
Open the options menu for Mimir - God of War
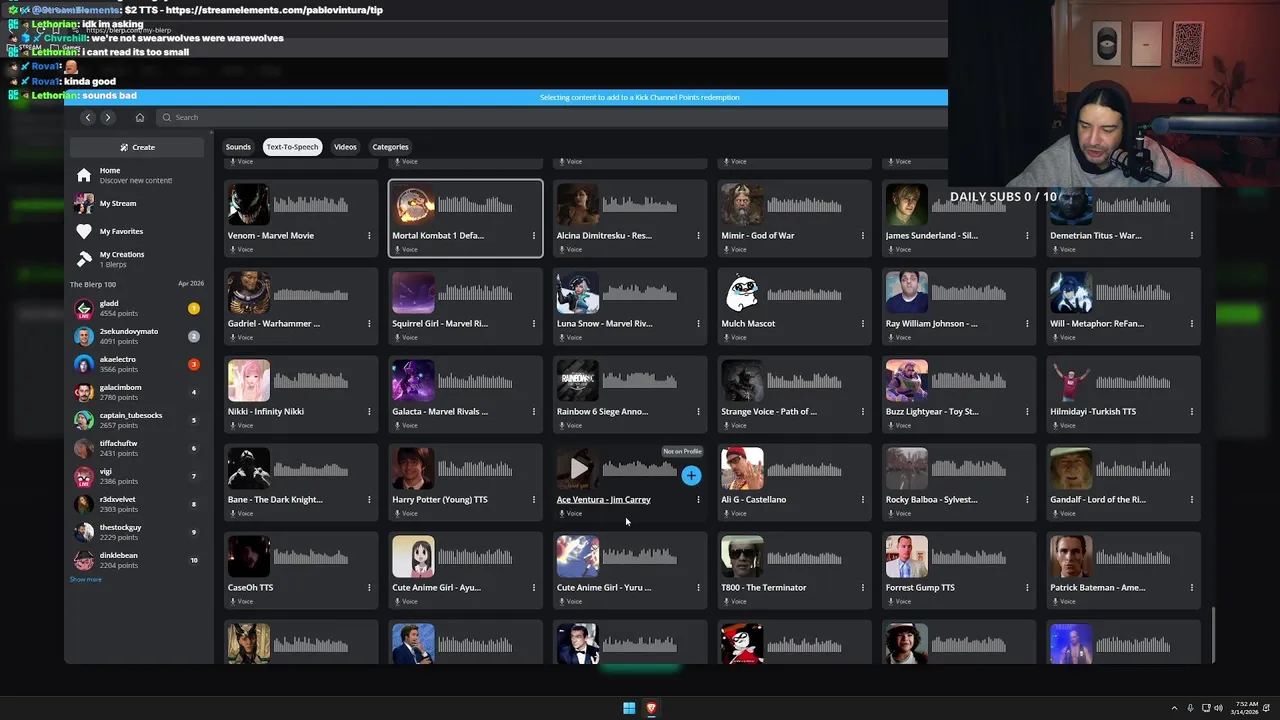tap(862, 236)
